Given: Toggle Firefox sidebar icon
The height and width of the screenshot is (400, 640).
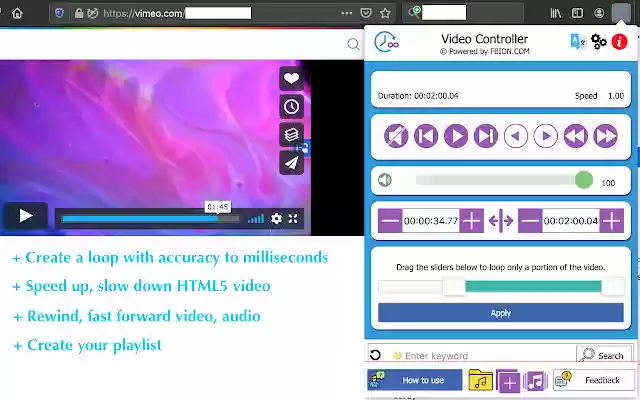Looking at the screenshot, I should coord(577,13).
